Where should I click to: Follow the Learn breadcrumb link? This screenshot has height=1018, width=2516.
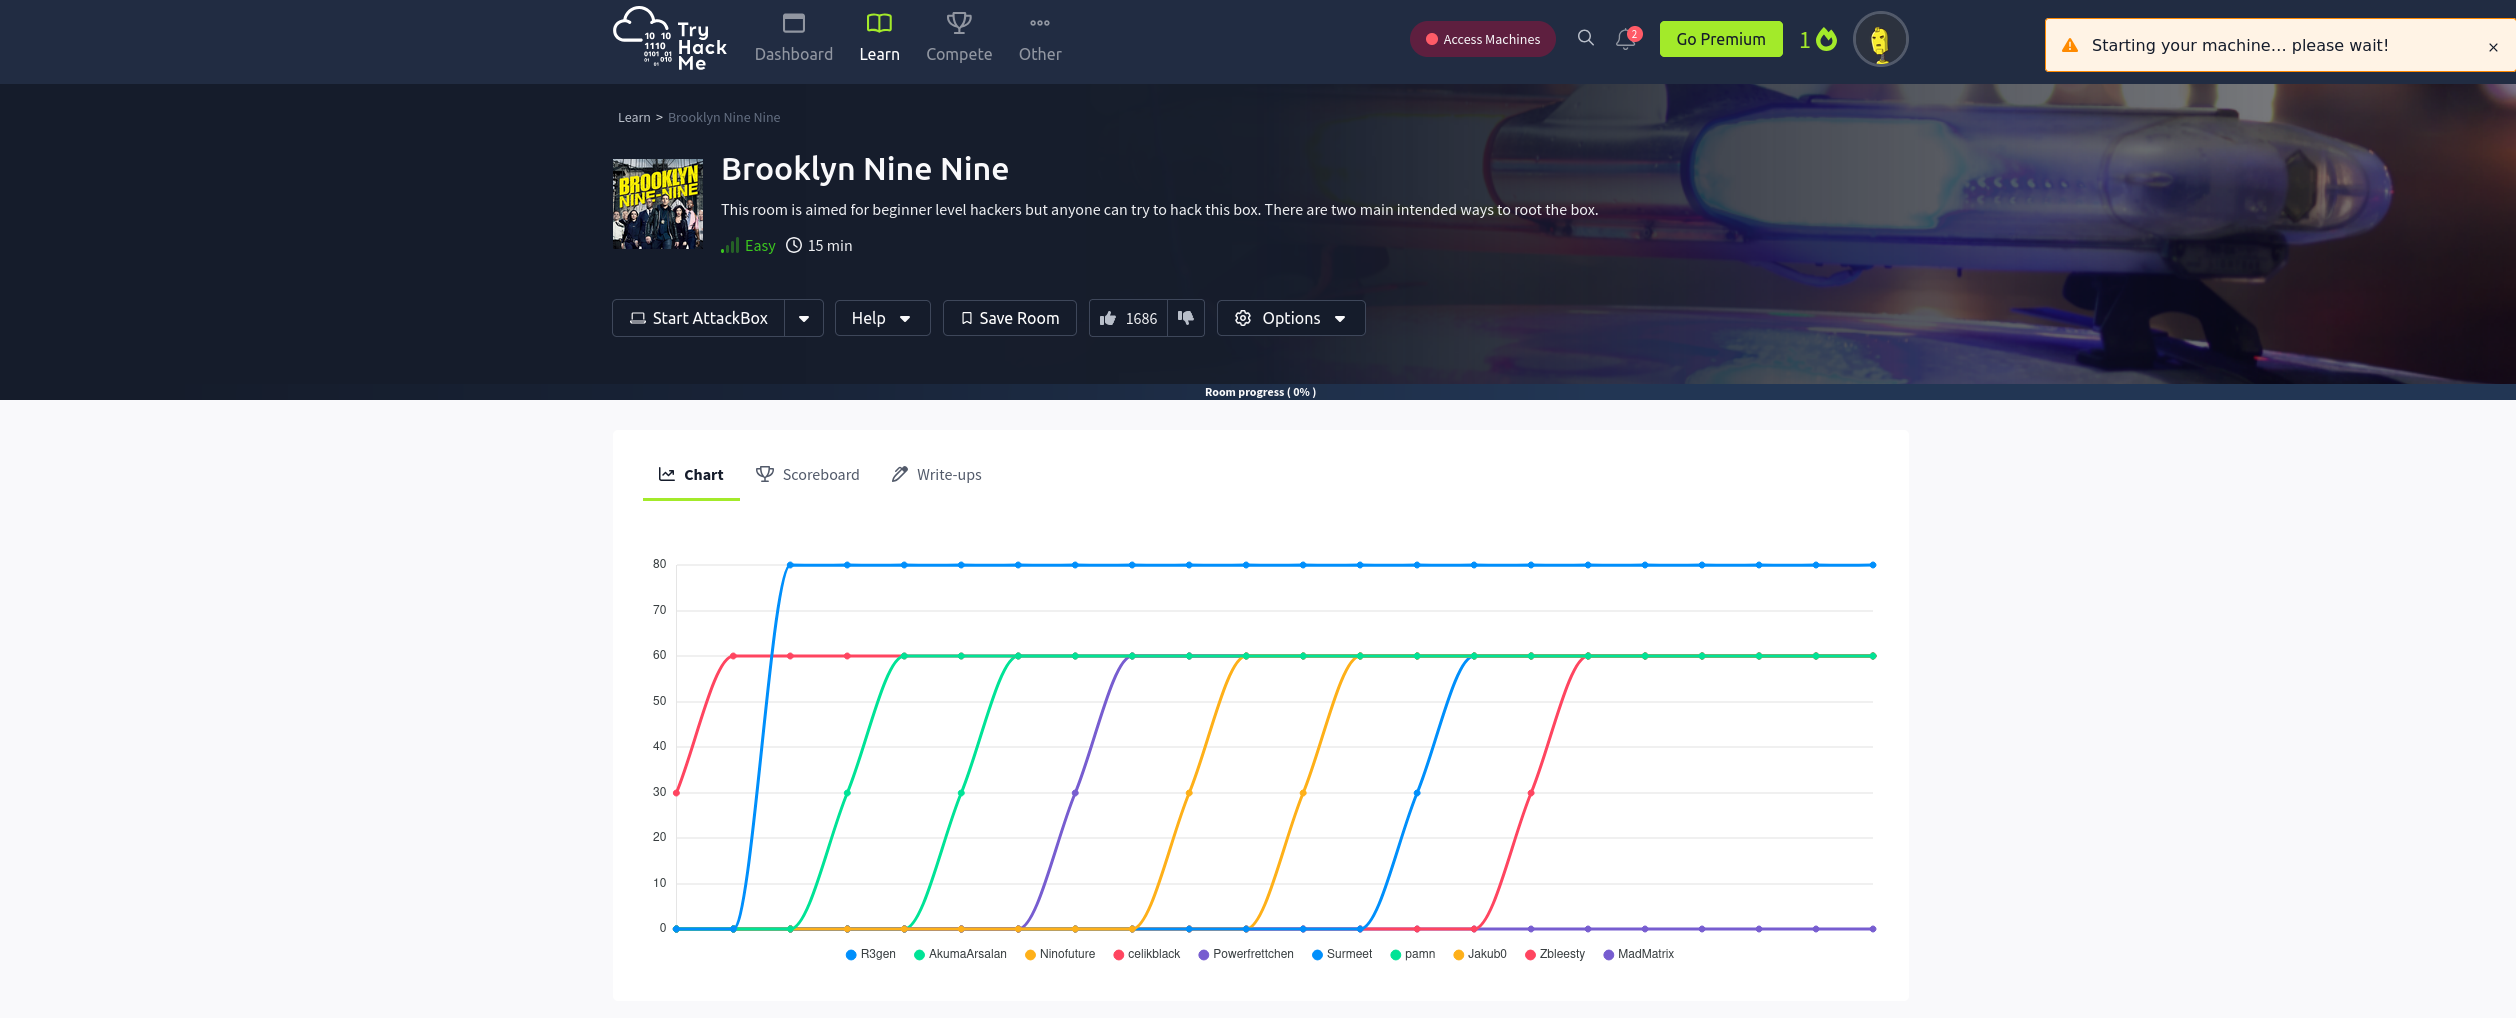(634, 117)
